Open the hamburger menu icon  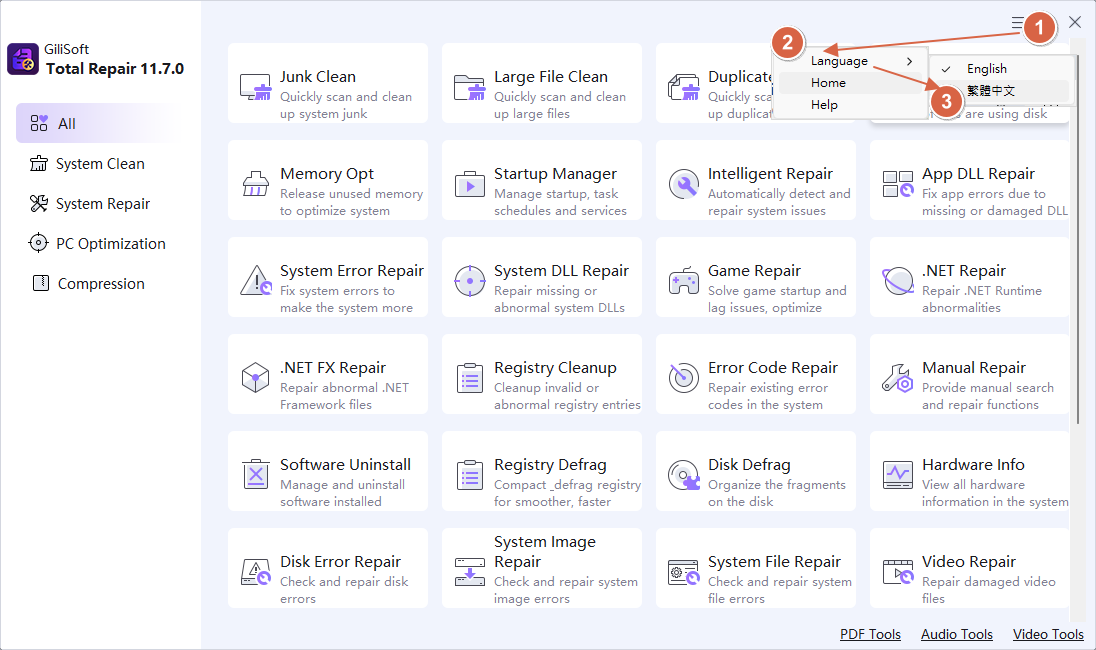1018,22
